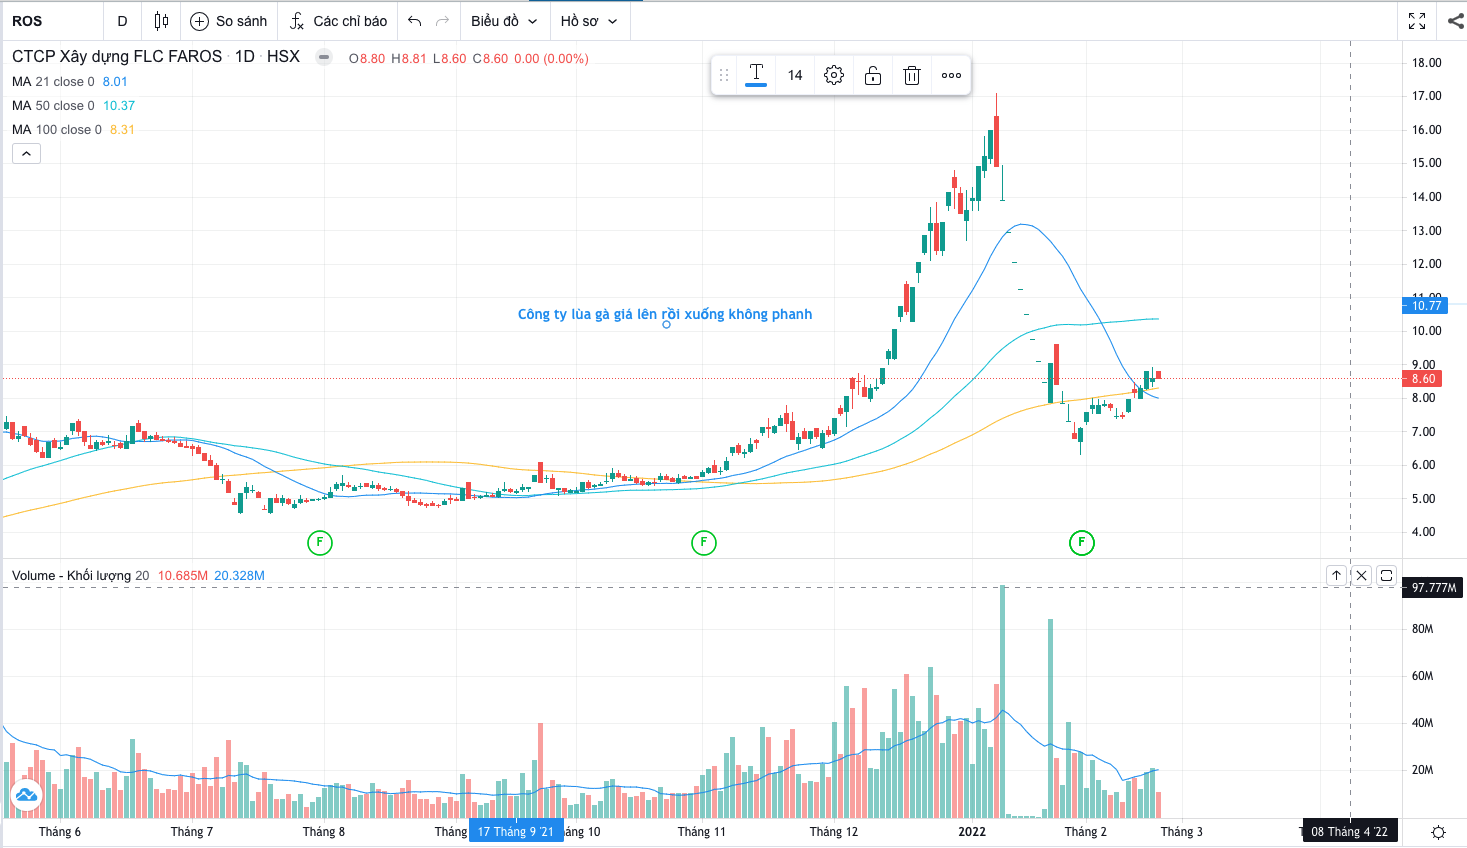Click the Tháng 6 time axis label
This screenshot has height=848, width=1467.
point(60,832)
